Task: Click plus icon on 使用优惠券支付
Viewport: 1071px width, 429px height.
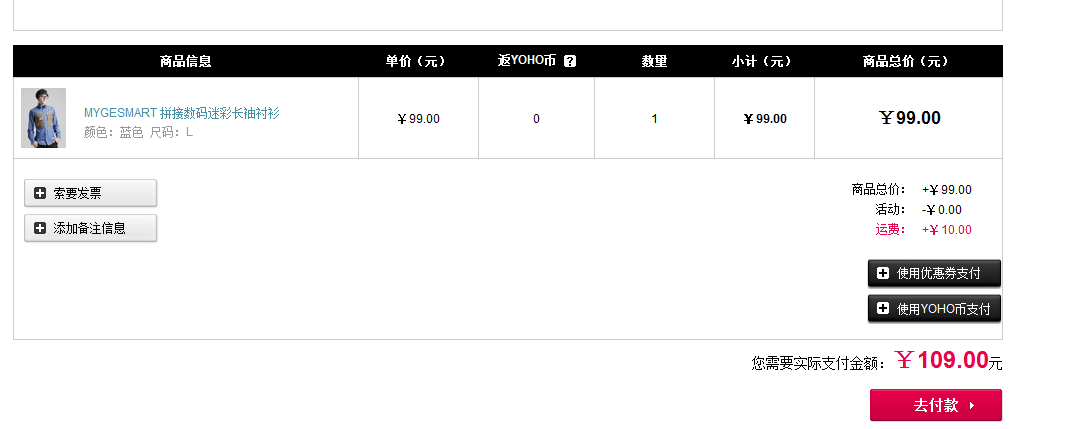Action: point(883,273)
